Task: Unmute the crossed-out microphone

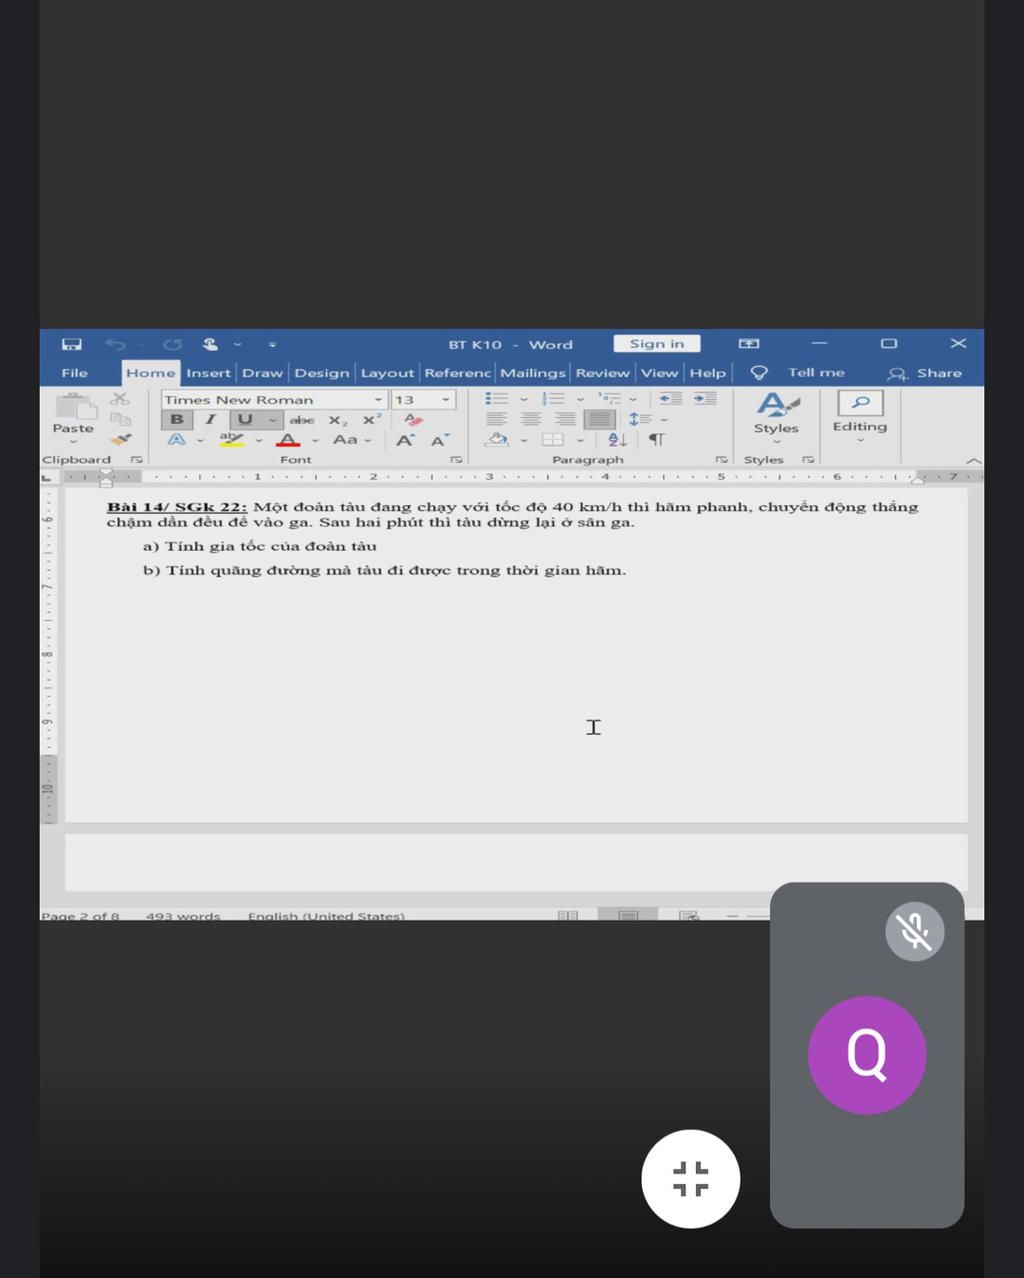Action: coord(914,931)
